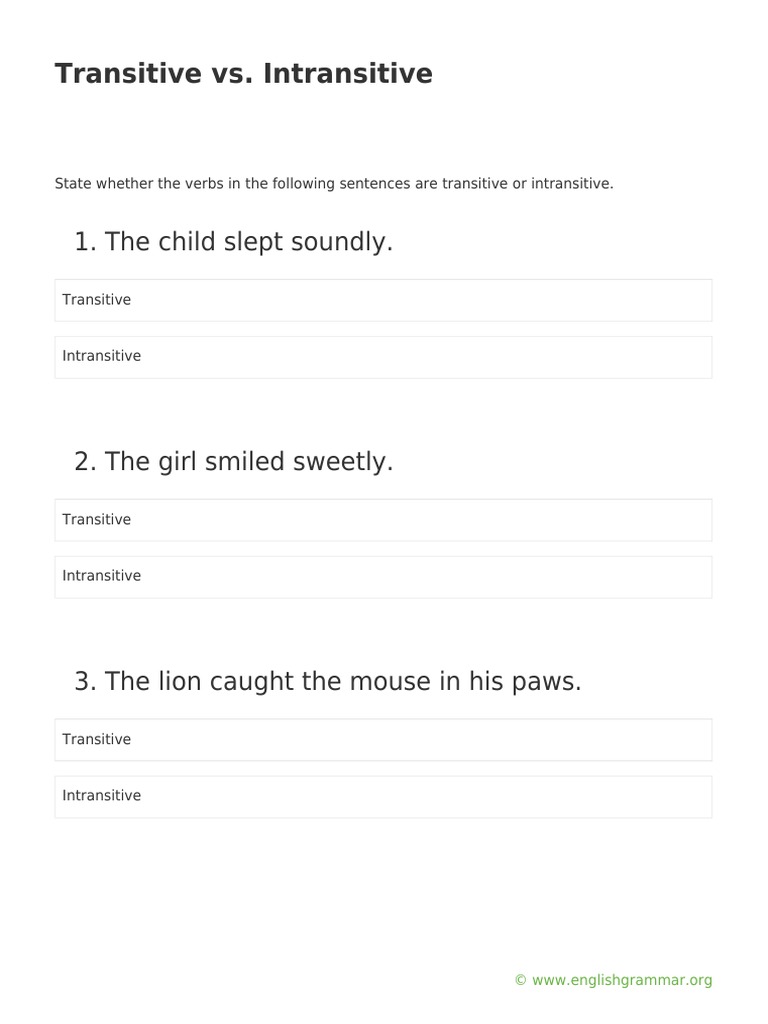This screenshot has width=768, height=1024.
Task: Select Intransitive for the child slept sentence
Action: (x=383, y=357)
